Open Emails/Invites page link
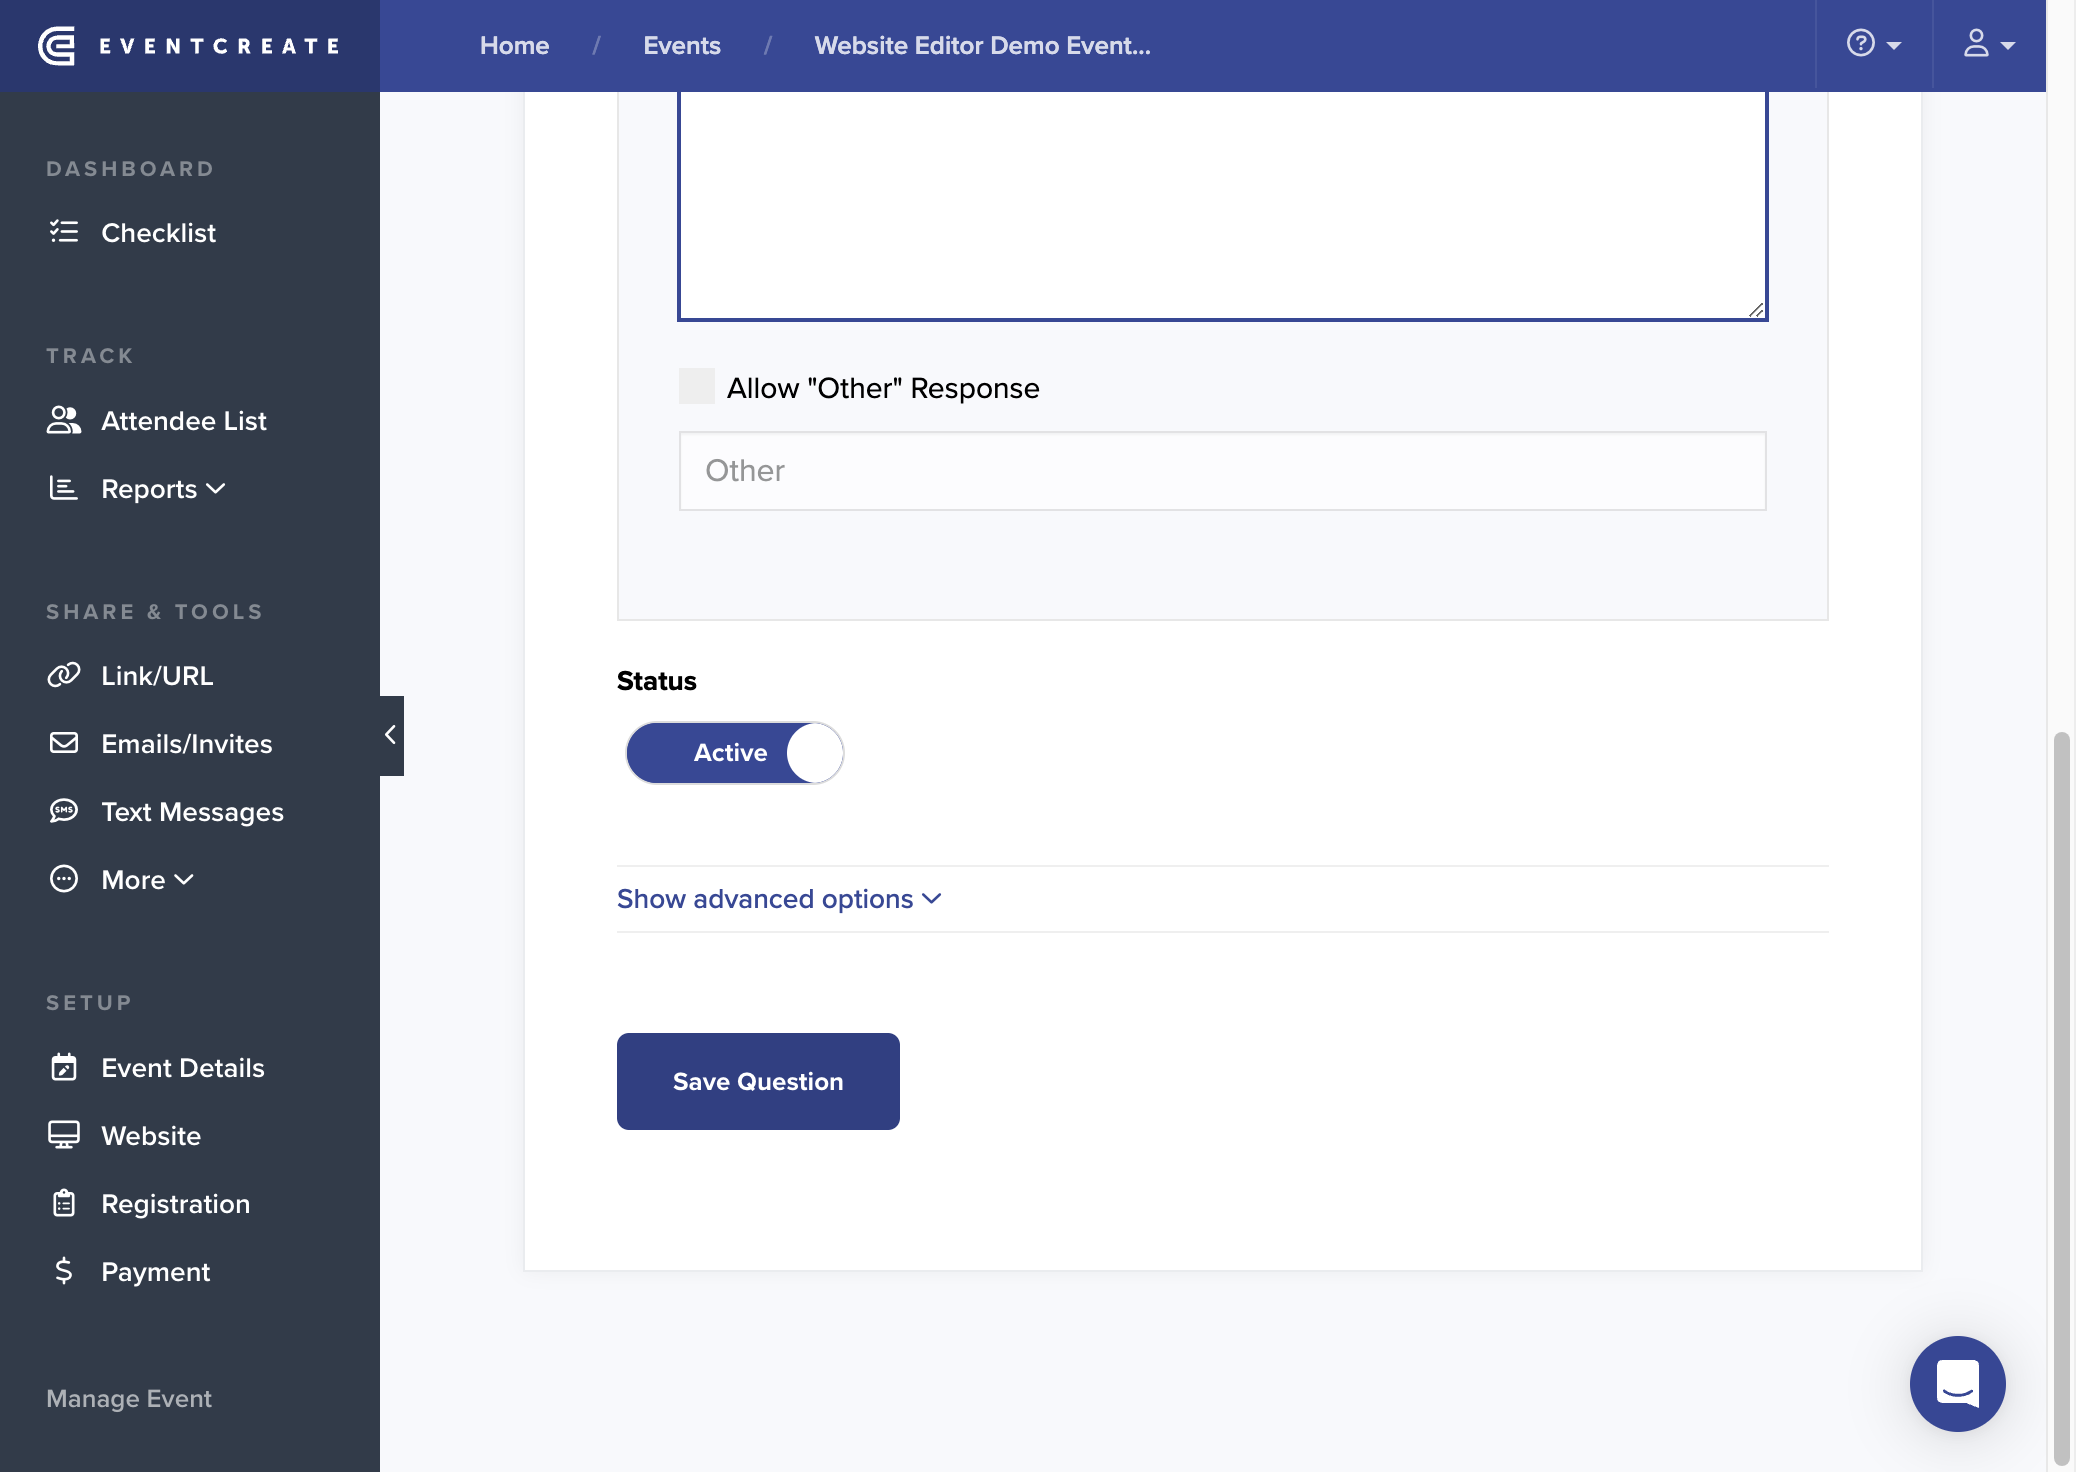 point(187,744)
